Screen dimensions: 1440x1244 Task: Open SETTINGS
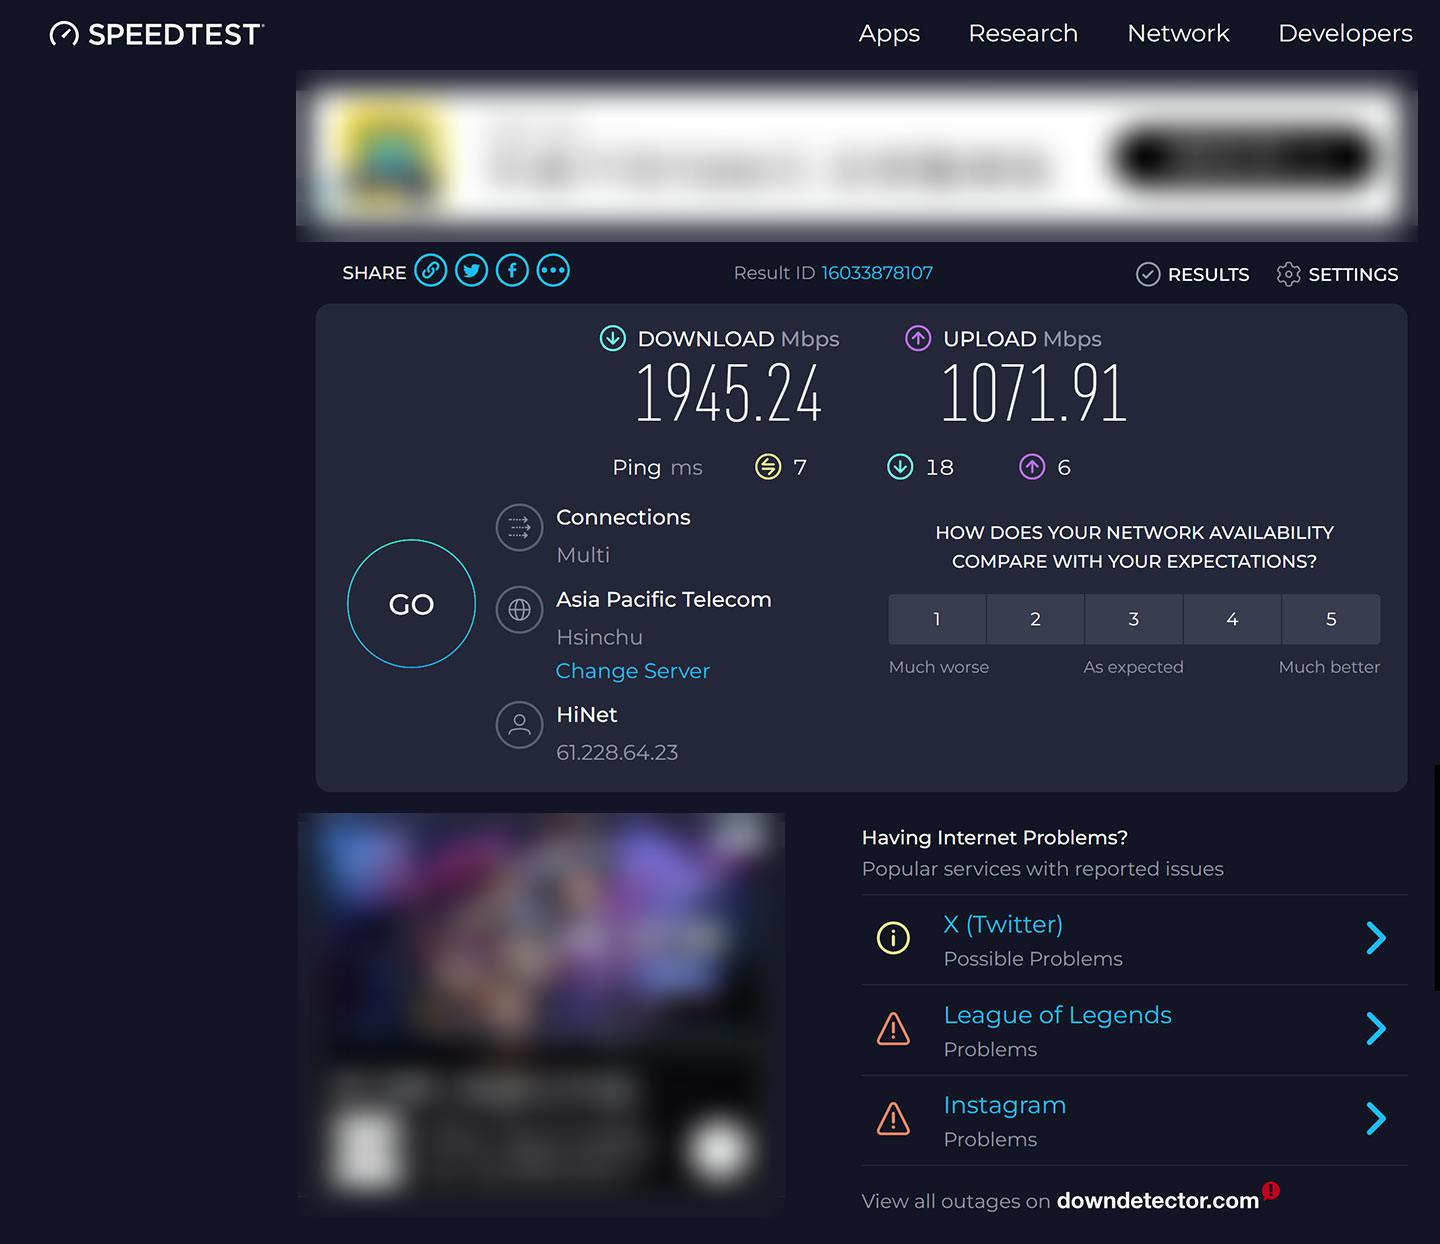(1353, 274)
